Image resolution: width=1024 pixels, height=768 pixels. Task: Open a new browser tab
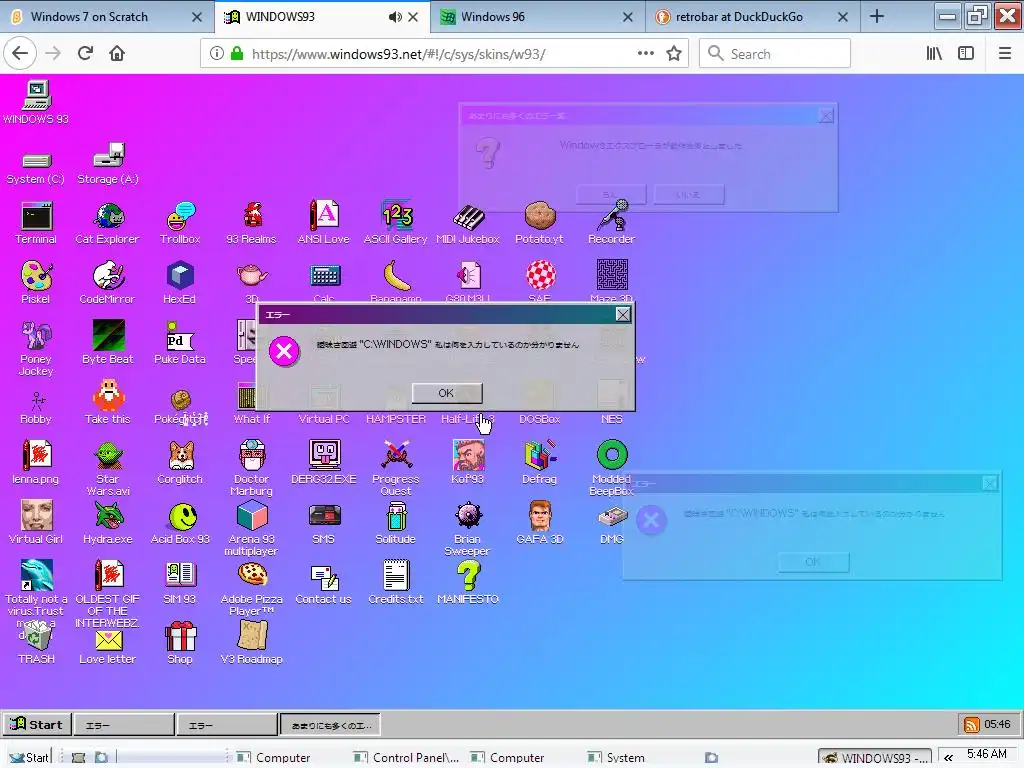pyautogui.click(x=877, y=16)
